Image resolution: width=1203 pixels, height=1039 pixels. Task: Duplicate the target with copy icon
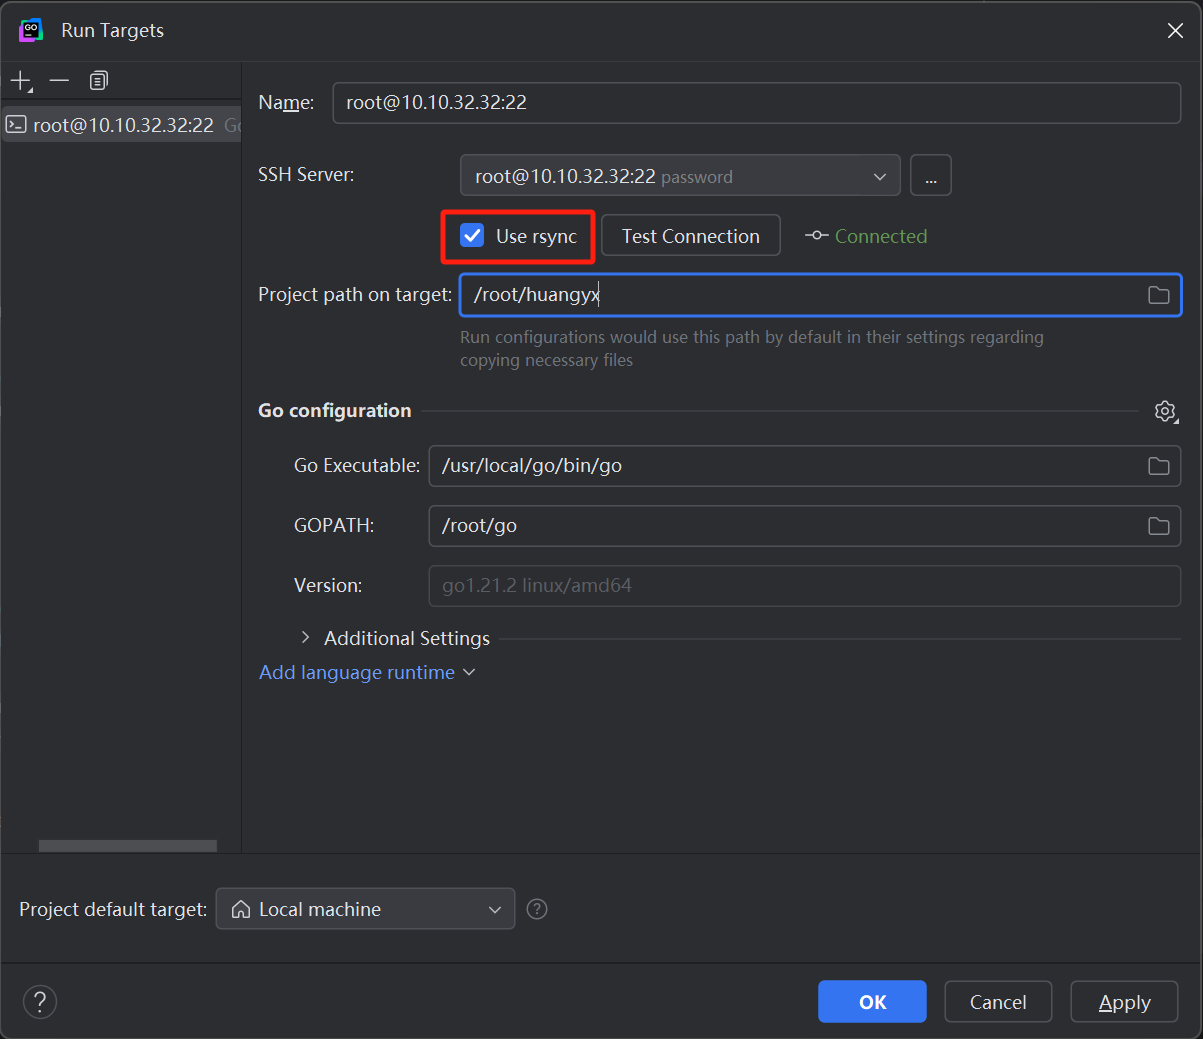98,81
